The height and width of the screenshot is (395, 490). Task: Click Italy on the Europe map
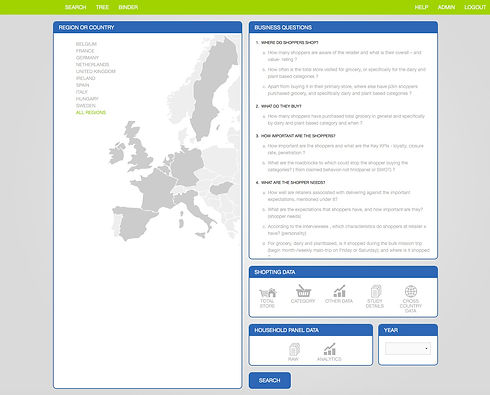coord(193,204)
